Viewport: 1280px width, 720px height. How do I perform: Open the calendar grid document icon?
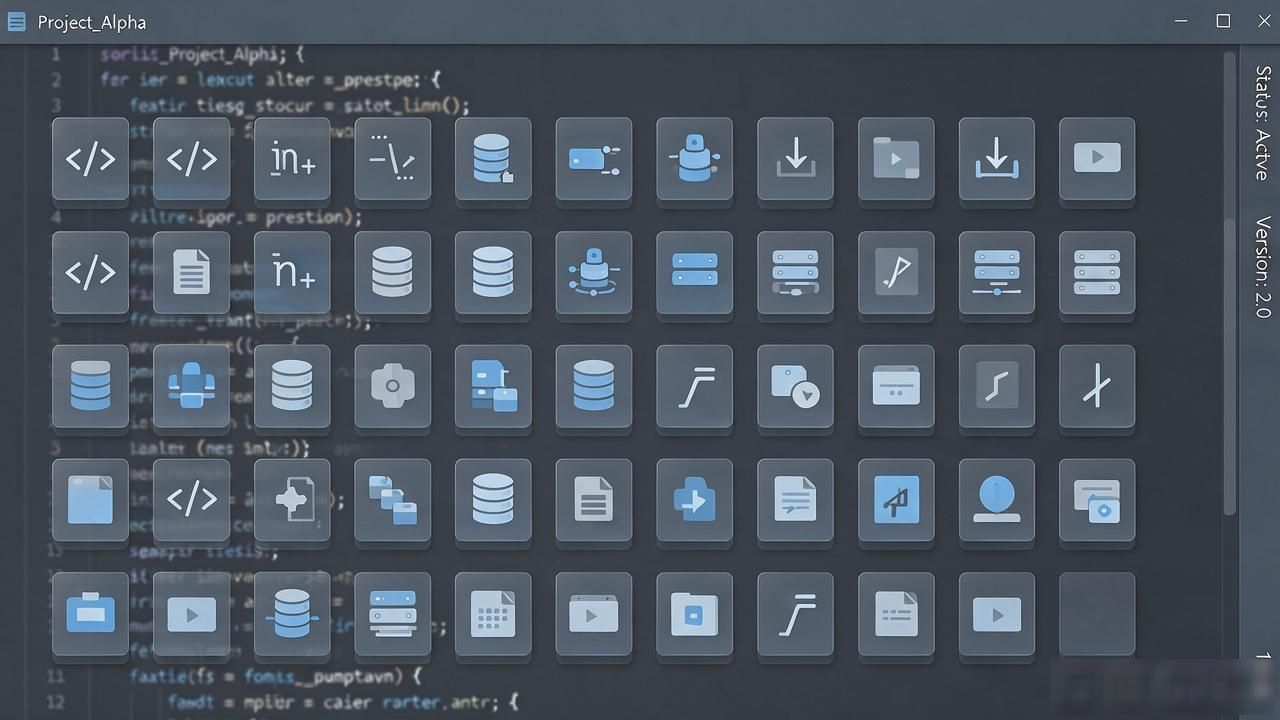493,613
